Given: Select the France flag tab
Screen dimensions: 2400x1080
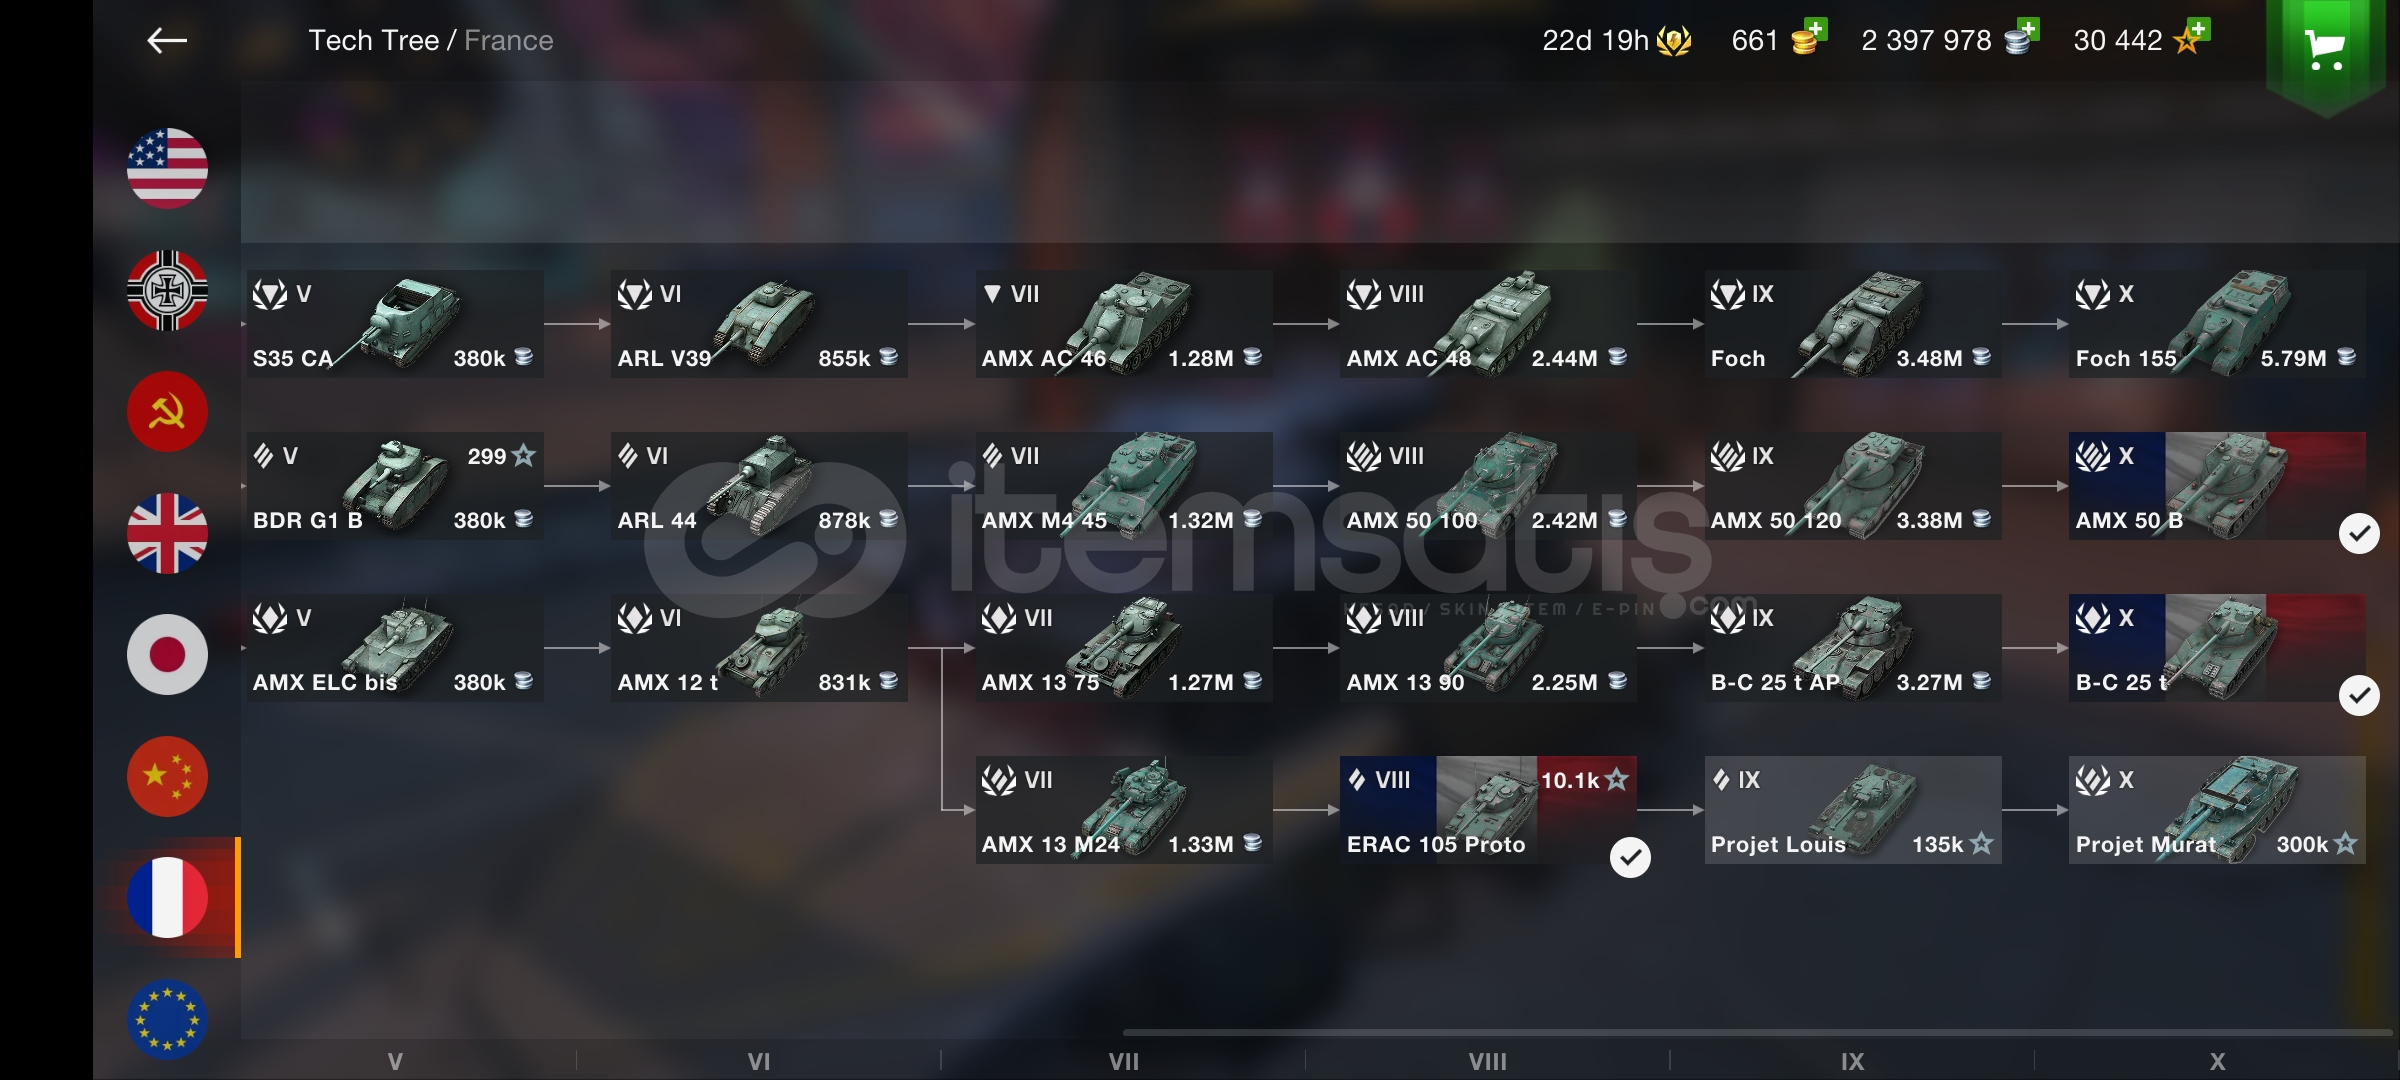Looking at the screenshot, I should 167,897.
